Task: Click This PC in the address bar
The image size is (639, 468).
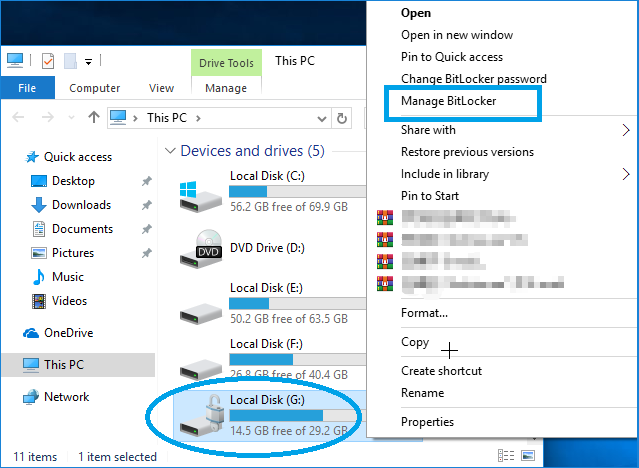Action: (x=167, y=118)
